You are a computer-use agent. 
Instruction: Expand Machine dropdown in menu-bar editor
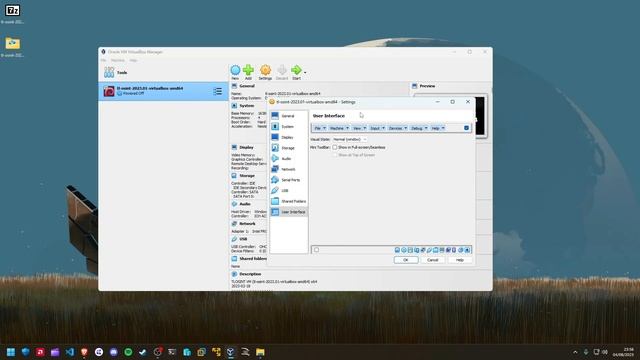pos(339,128)
